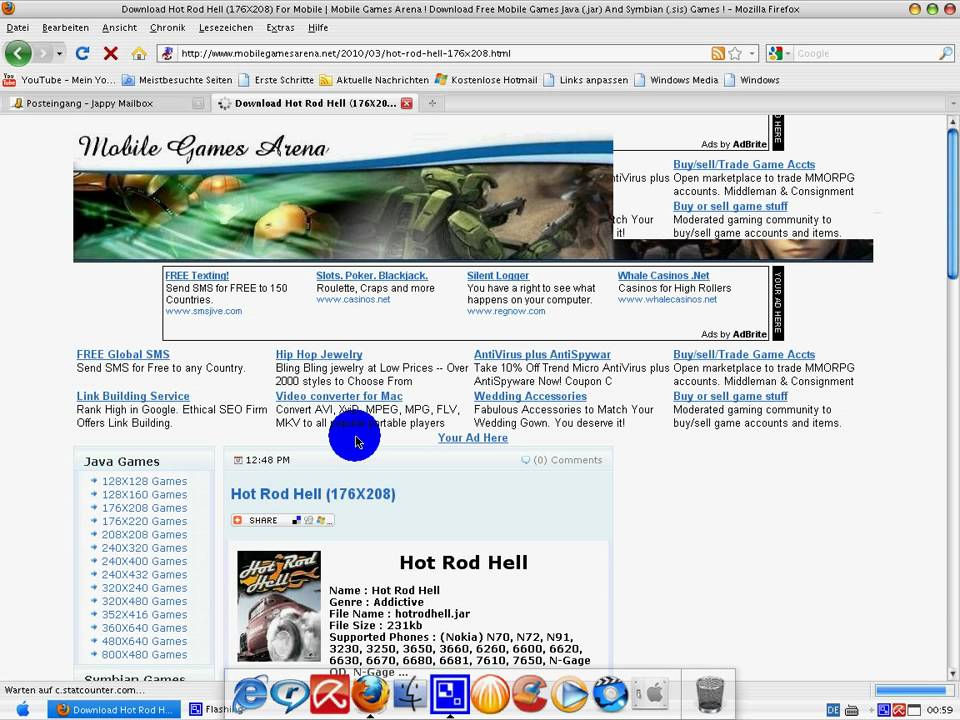The width and height of the screenshot is (960, 720).
Task: Open the Windows Media bookmark
Action: pos(677,80)
